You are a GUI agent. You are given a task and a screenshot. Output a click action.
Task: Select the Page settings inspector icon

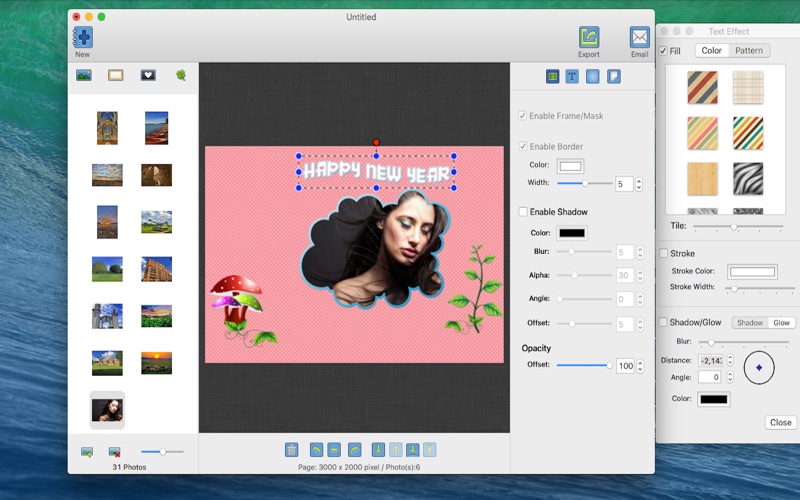click(x=614, y=77)
